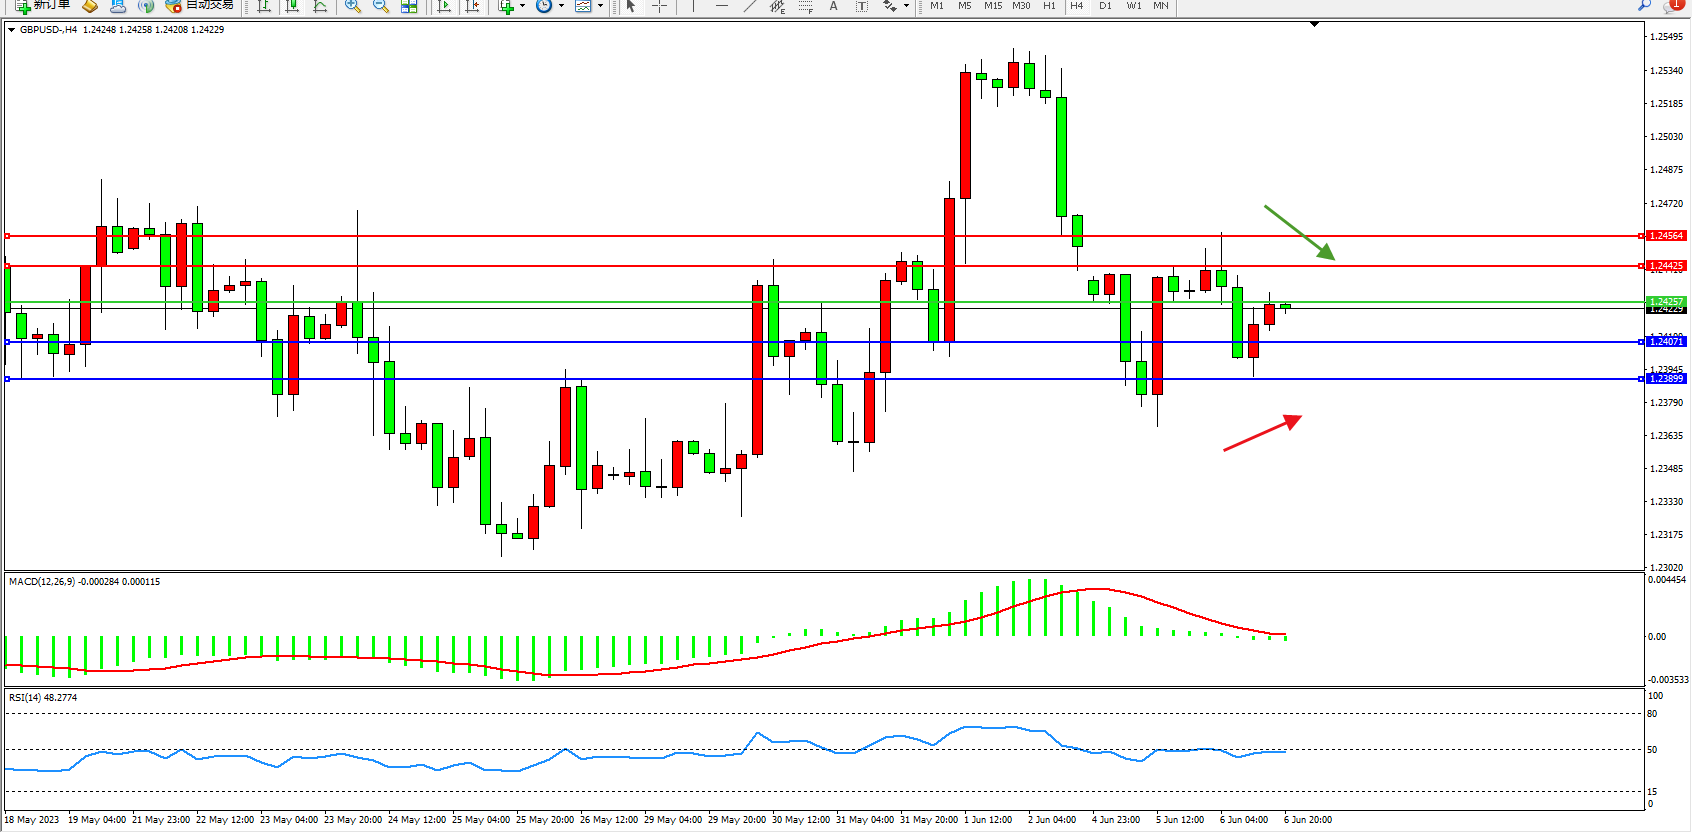Select the Fibonacci retracement tool
This screenshot has height=833, width=1692.
(805, 6)
